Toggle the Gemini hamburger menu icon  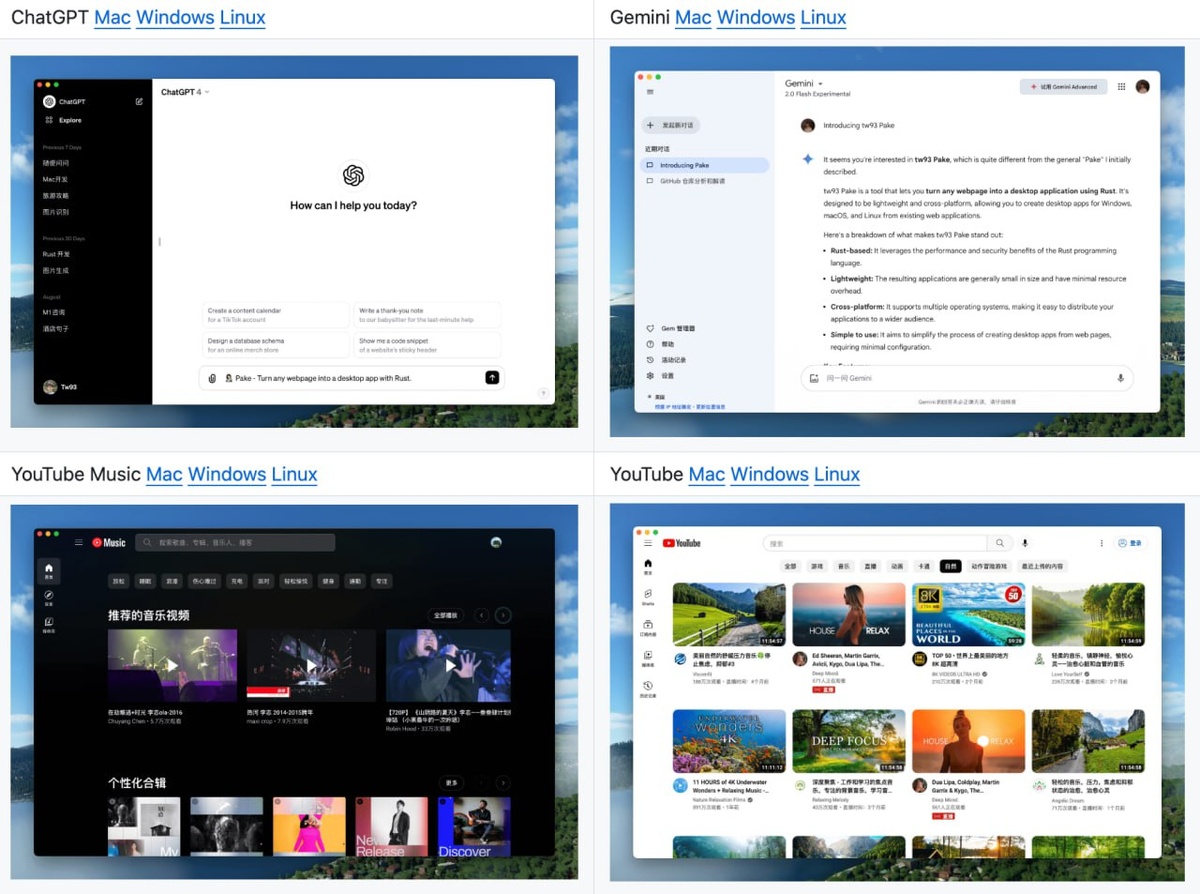[x=650, y=92]
